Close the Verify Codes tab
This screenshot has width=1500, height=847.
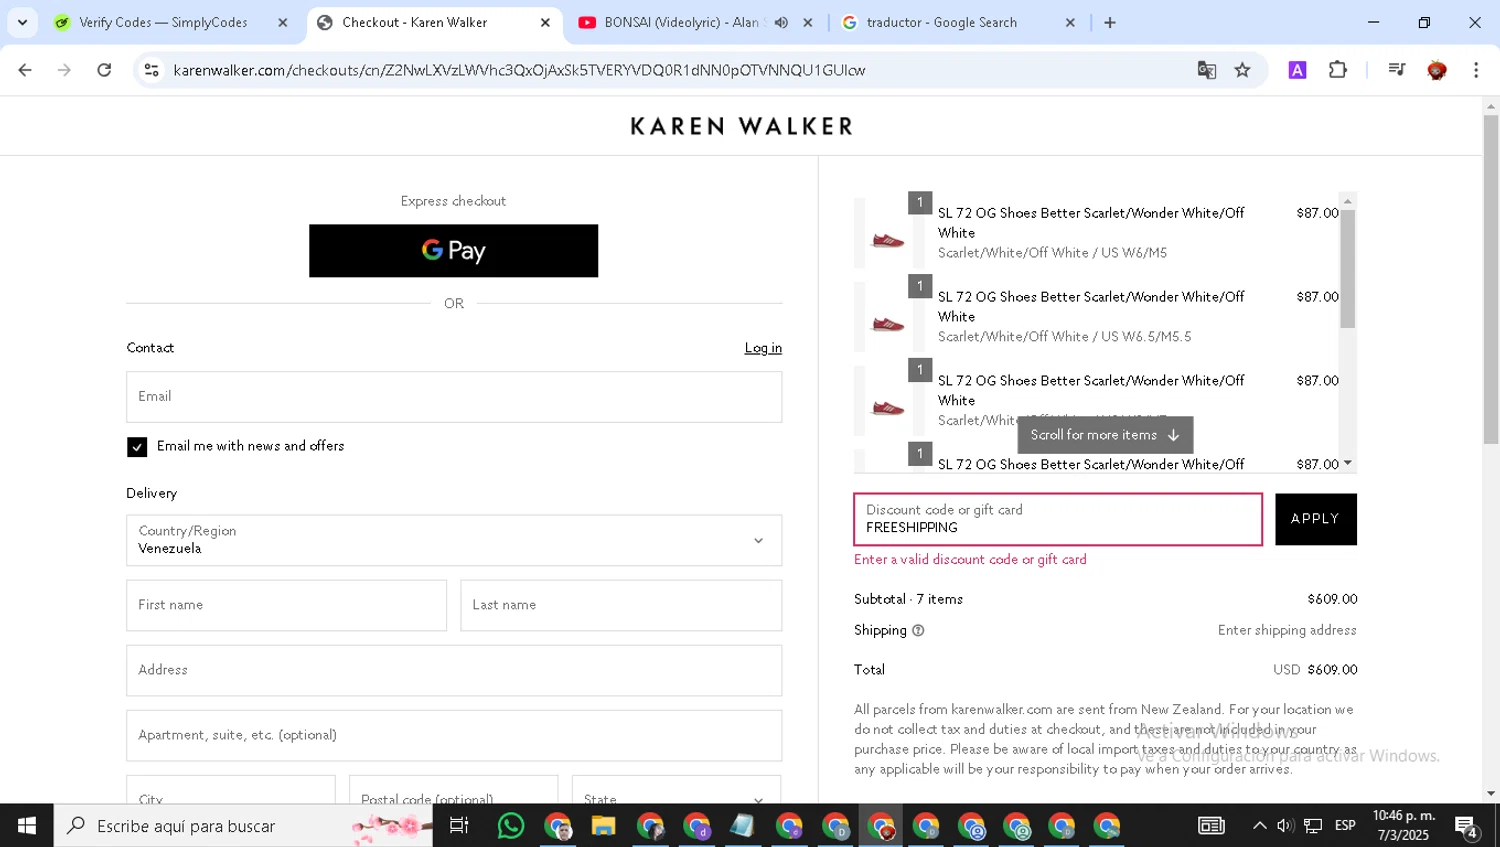[x=282, y=22]
